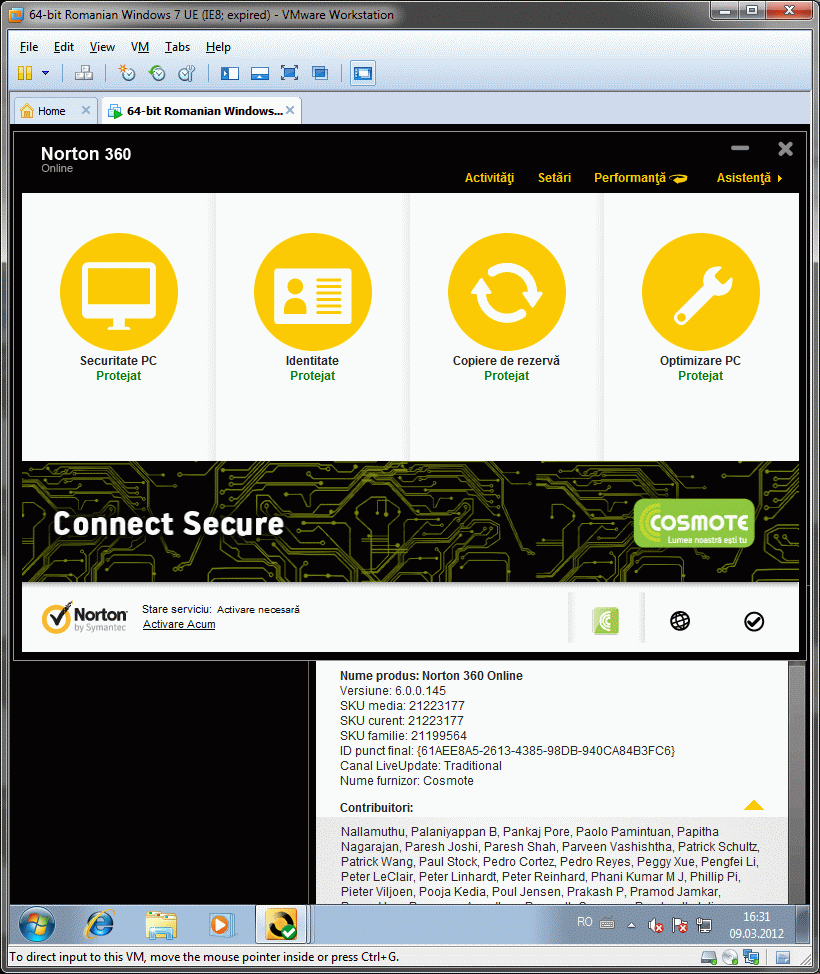
Task: Open the Securitate PC monitor icon
Action: 119,291
